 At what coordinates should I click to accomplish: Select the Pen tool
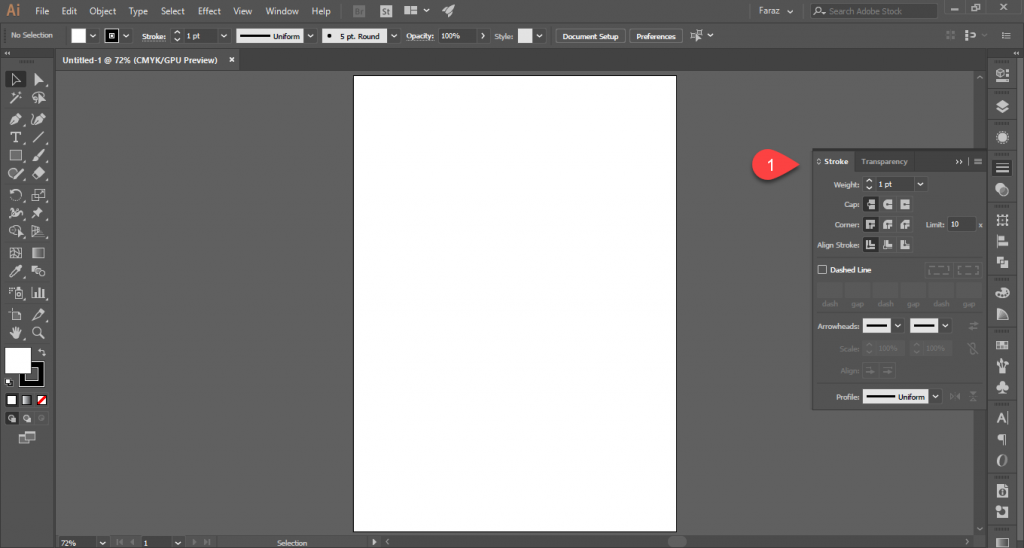[x=16, y=120]
